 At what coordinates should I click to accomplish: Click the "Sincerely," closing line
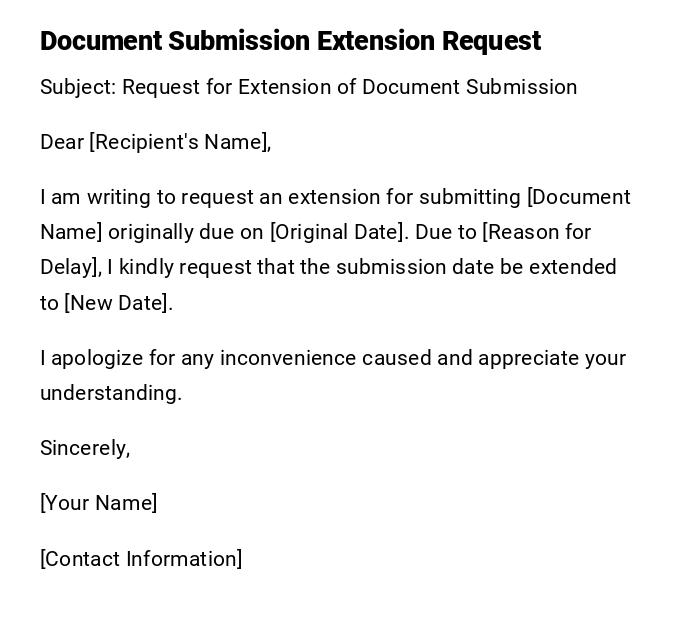pos(85,448)
